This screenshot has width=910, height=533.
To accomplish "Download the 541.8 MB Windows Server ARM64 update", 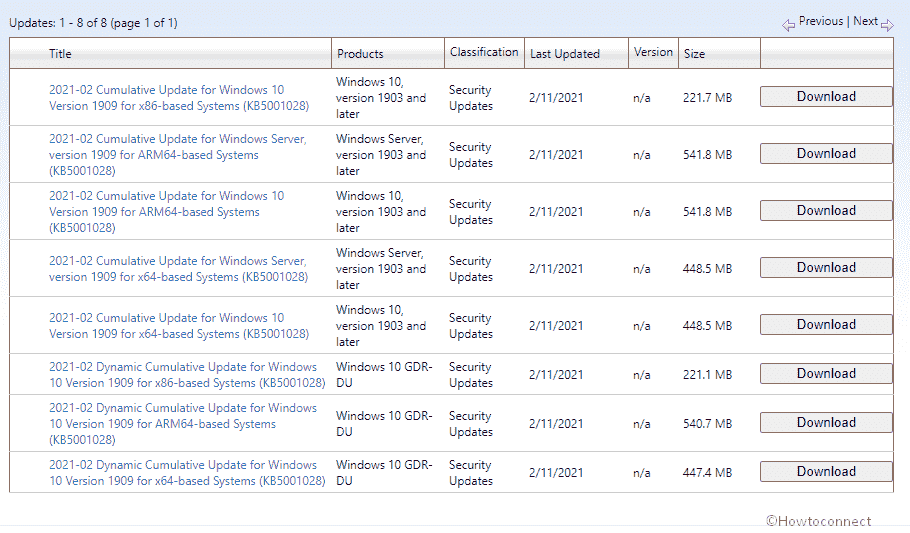I will (826, 154).
